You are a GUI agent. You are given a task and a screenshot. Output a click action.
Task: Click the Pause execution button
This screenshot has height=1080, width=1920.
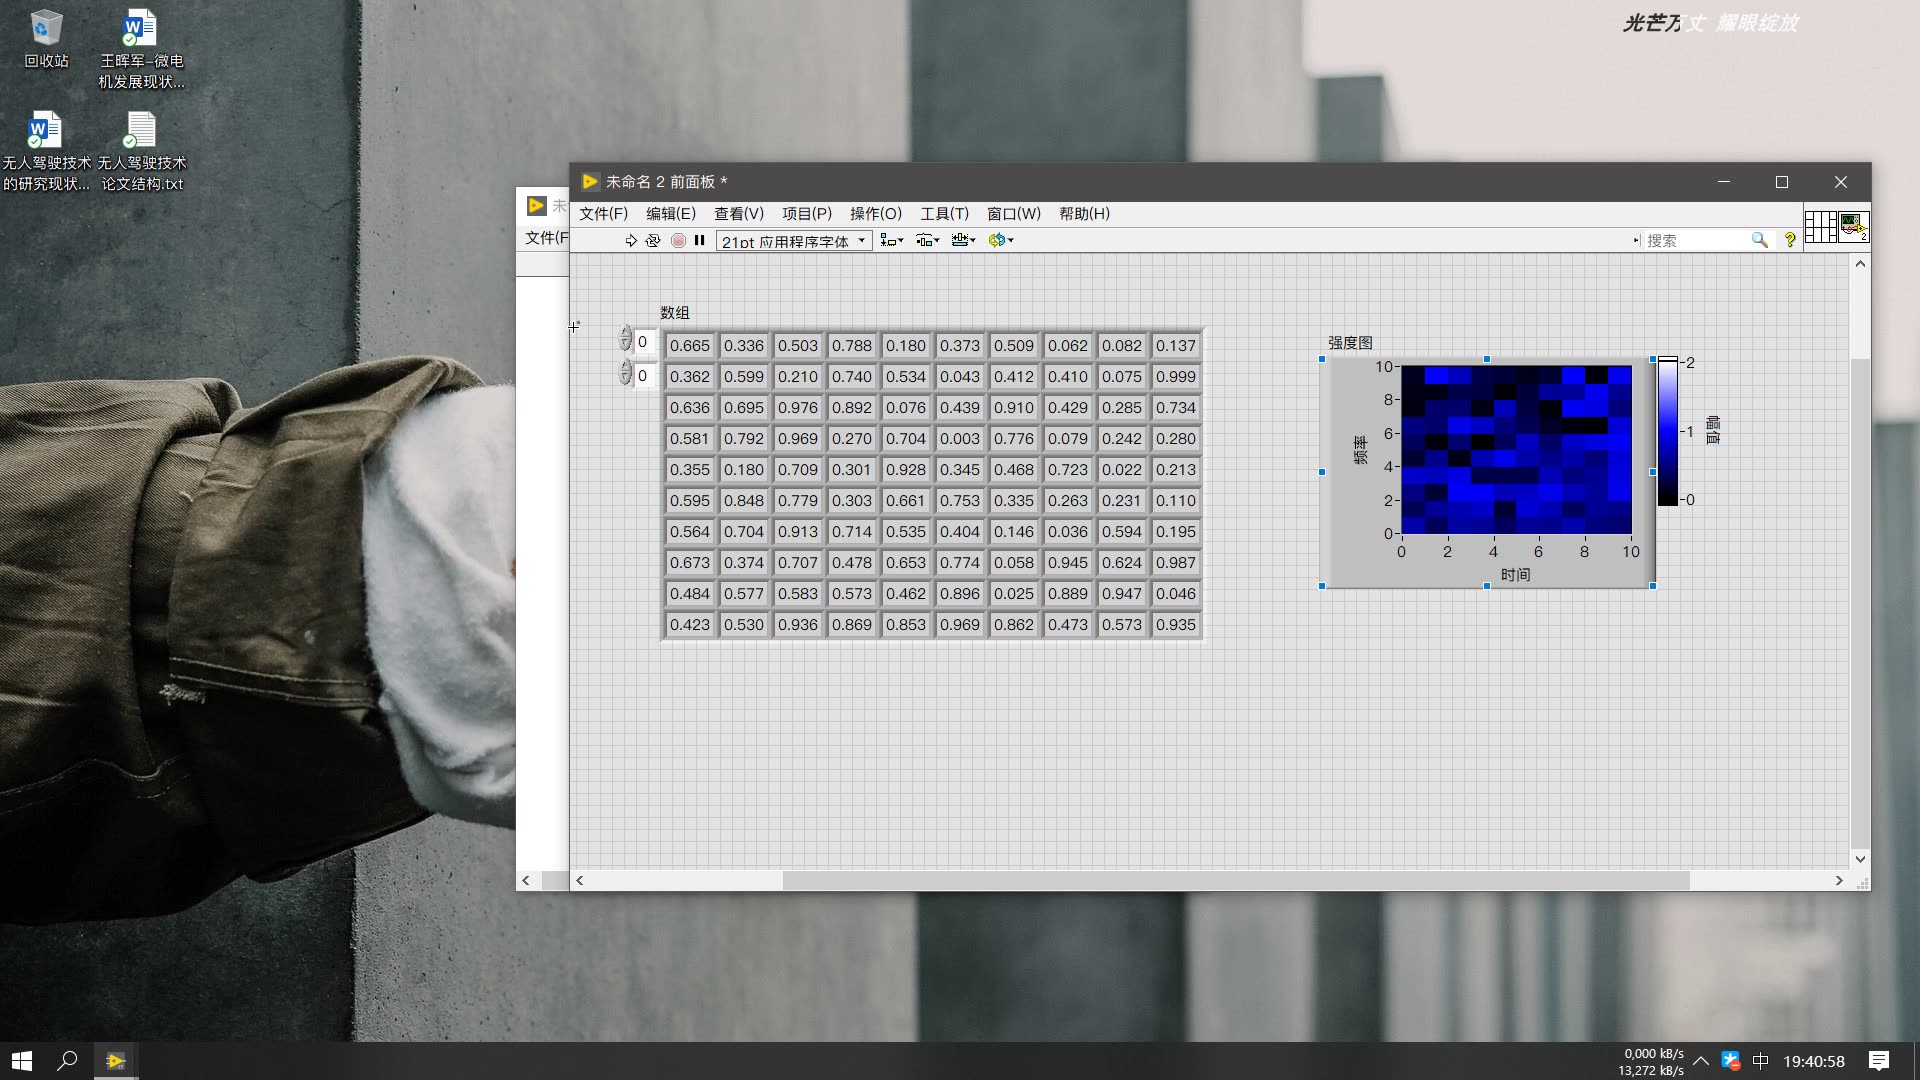click(x=700, y=240)
